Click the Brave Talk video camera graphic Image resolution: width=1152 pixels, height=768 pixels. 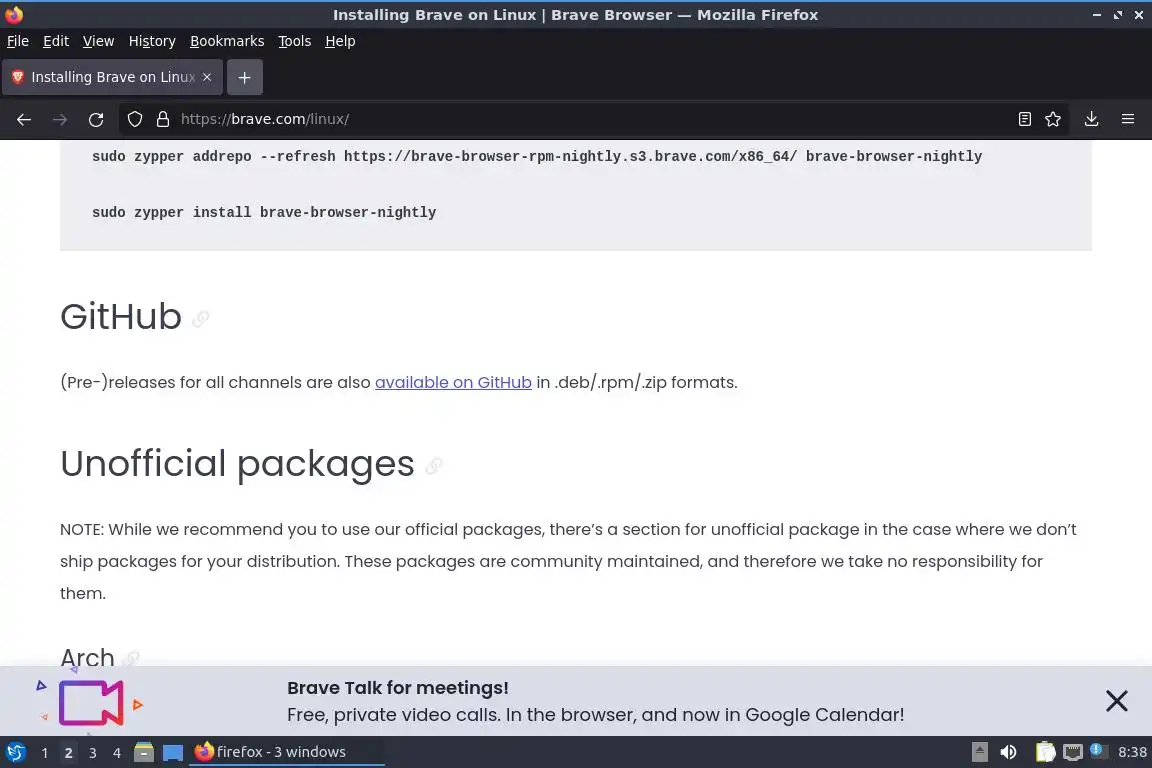(90, 703)
